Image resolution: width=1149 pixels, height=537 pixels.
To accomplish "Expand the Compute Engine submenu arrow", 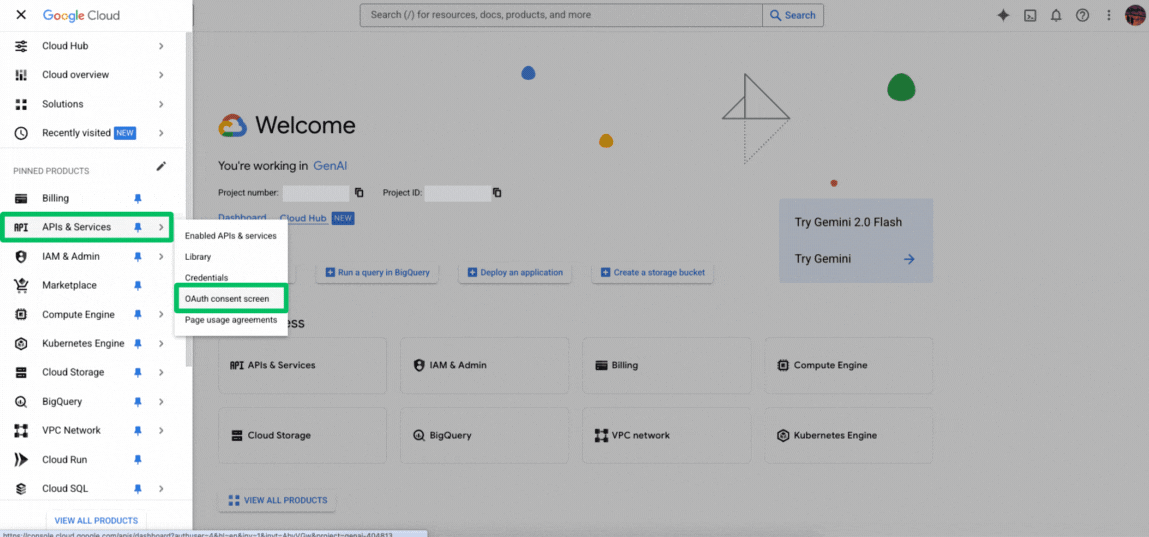I will [x=161, y=315].
